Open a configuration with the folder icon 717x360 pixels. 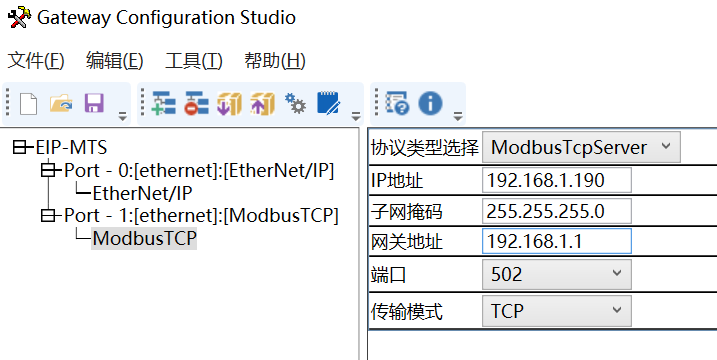pos(61,103)
